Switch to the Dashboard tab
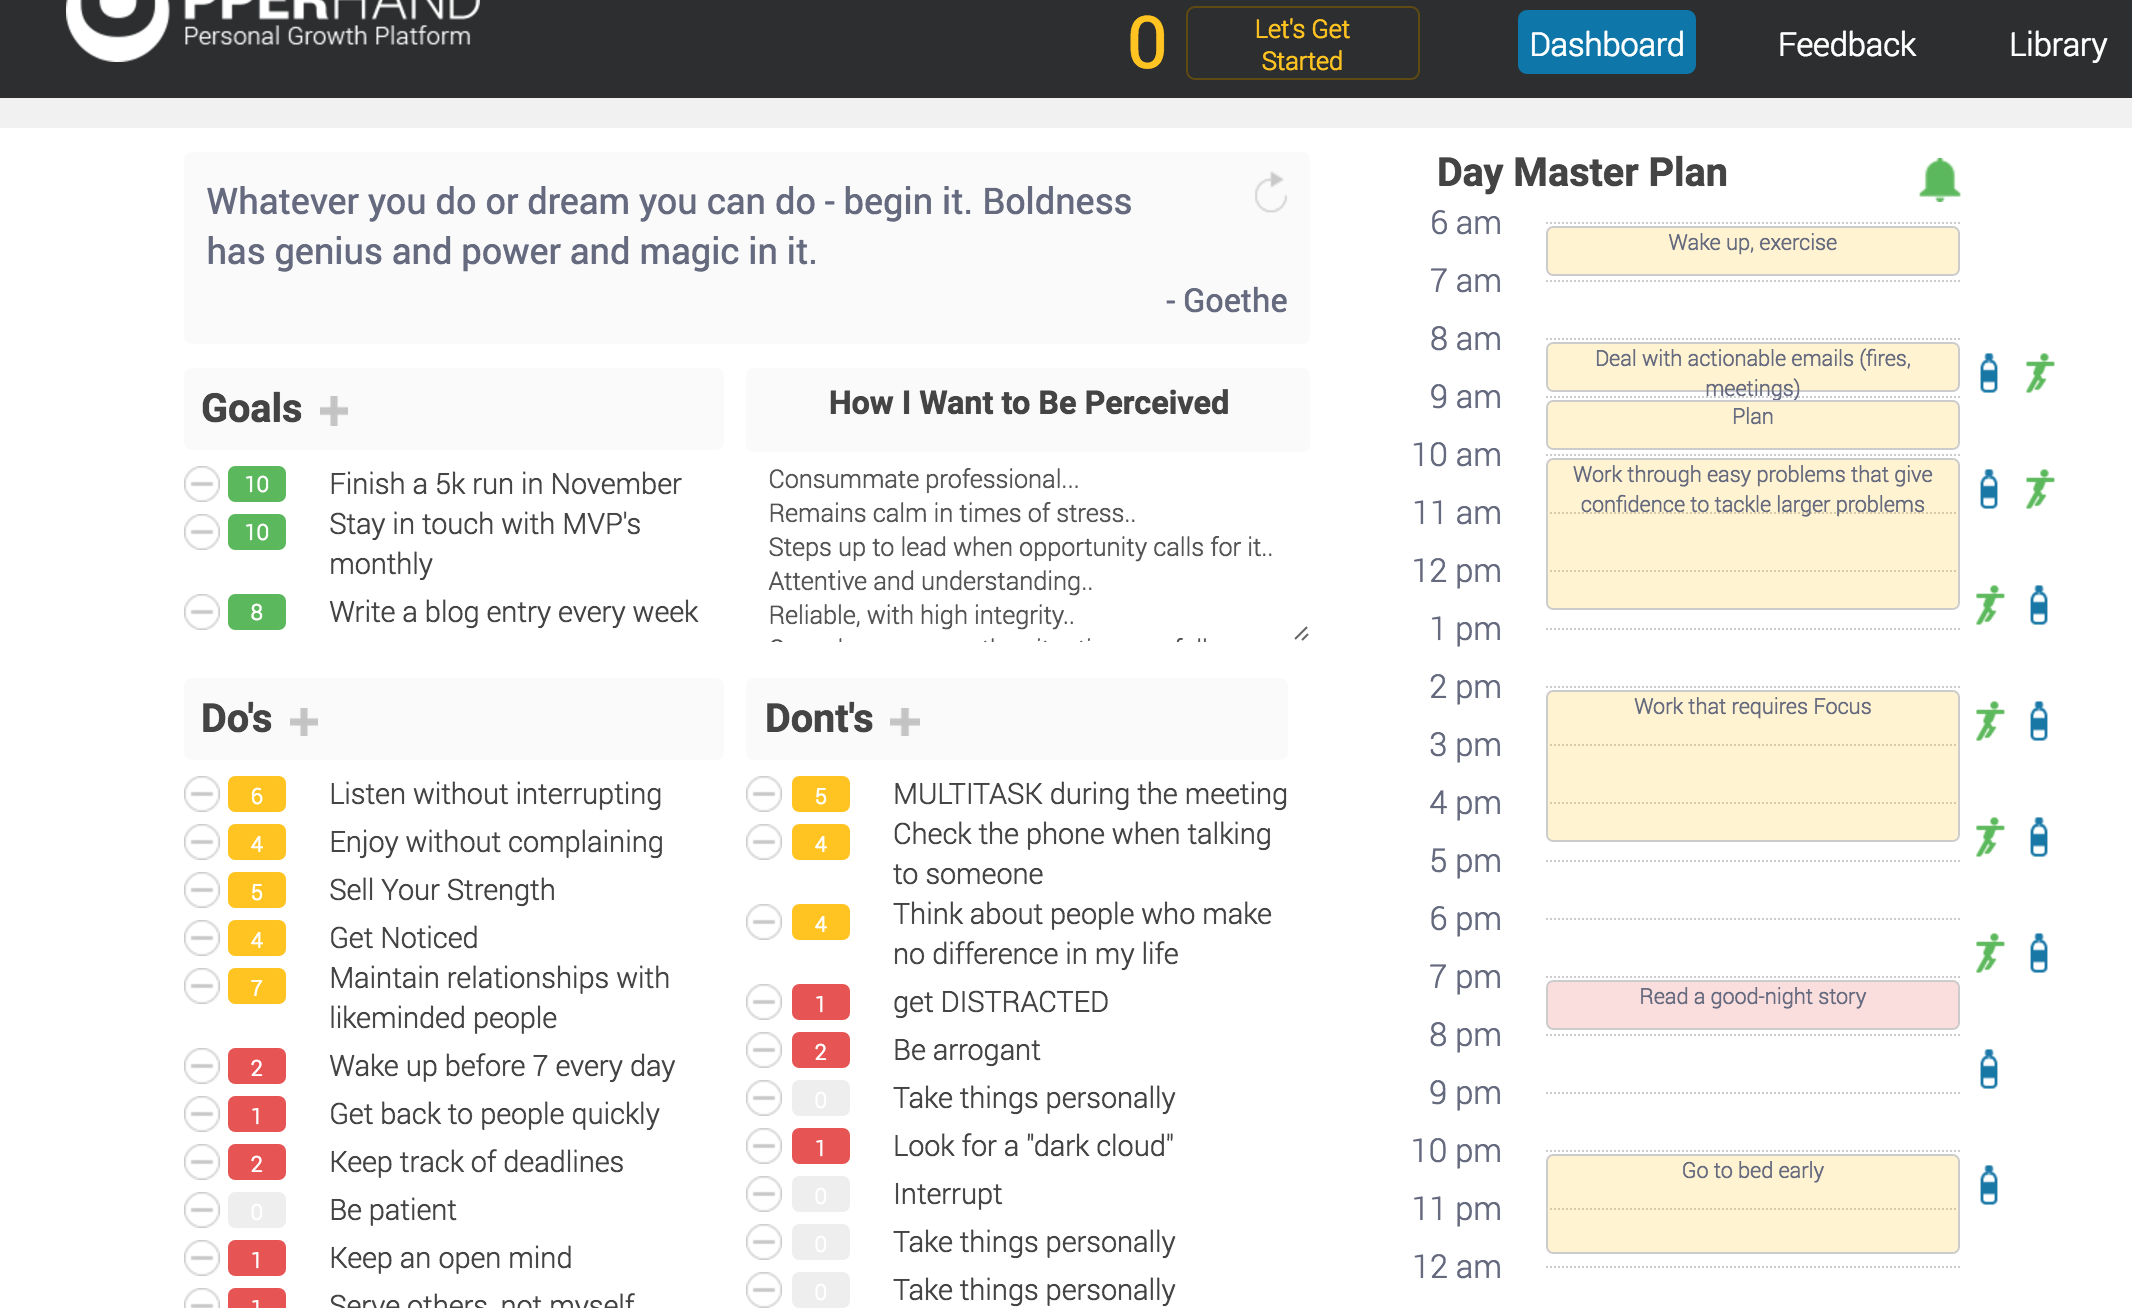 (1605, 43)
